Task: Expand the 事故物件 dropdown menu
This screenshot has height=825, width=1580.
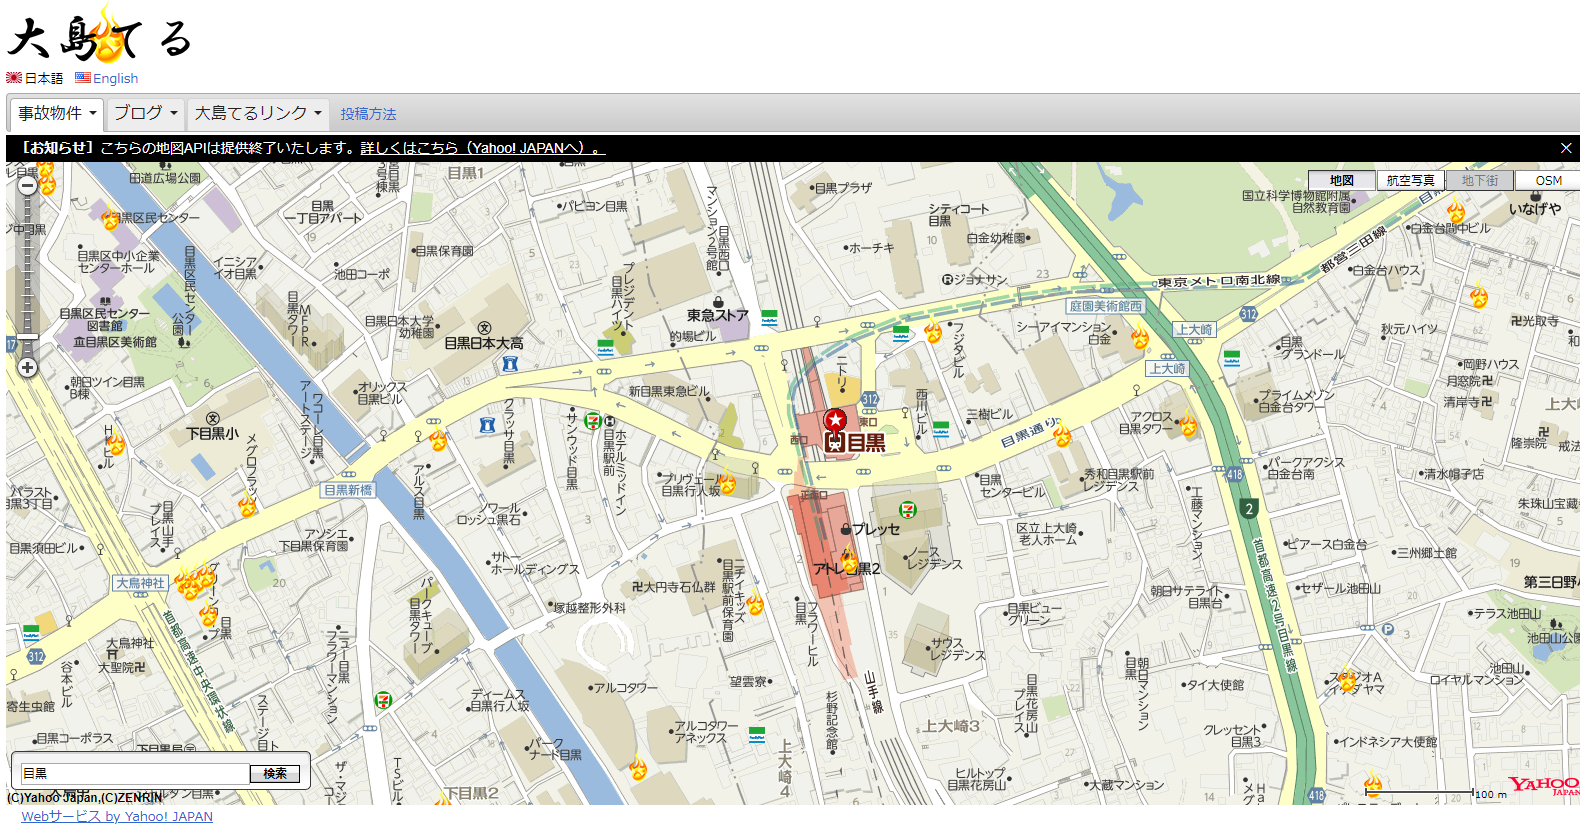Action: (x=57, y=113)
